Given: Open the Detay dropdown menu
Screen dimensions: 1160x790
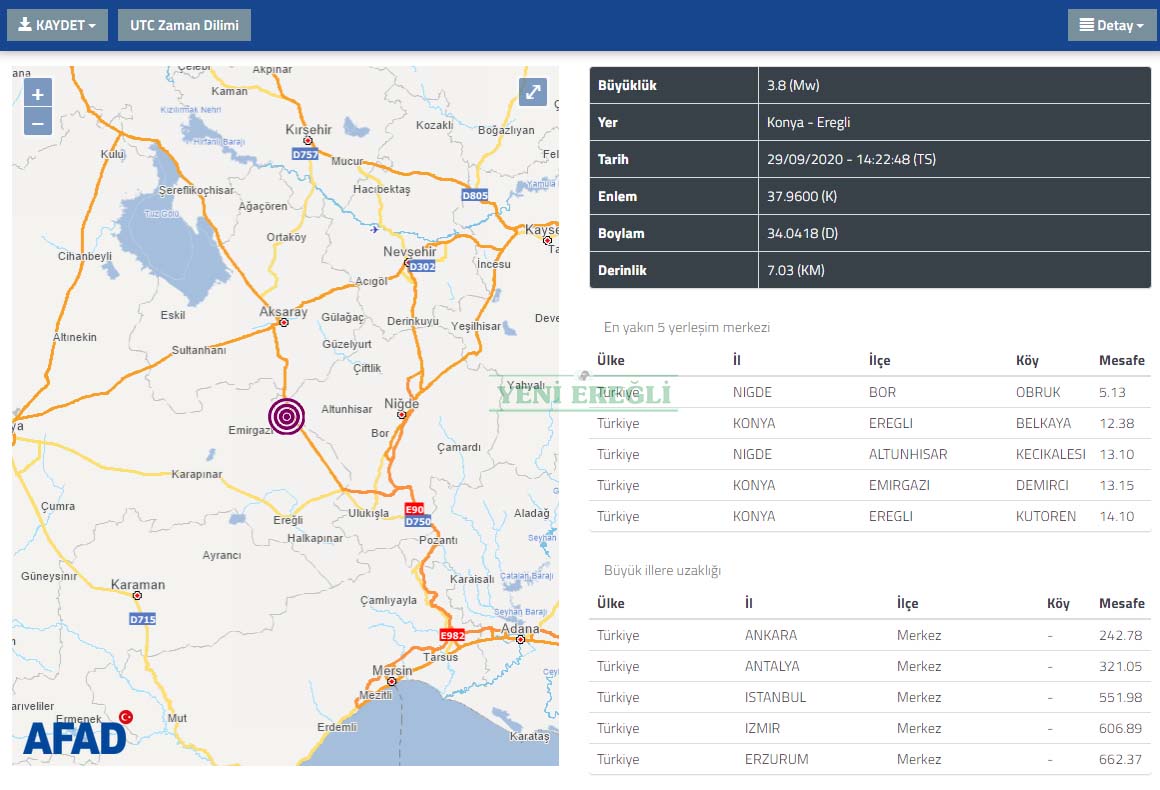Looking at the screenshot, I should [1111, 25].
